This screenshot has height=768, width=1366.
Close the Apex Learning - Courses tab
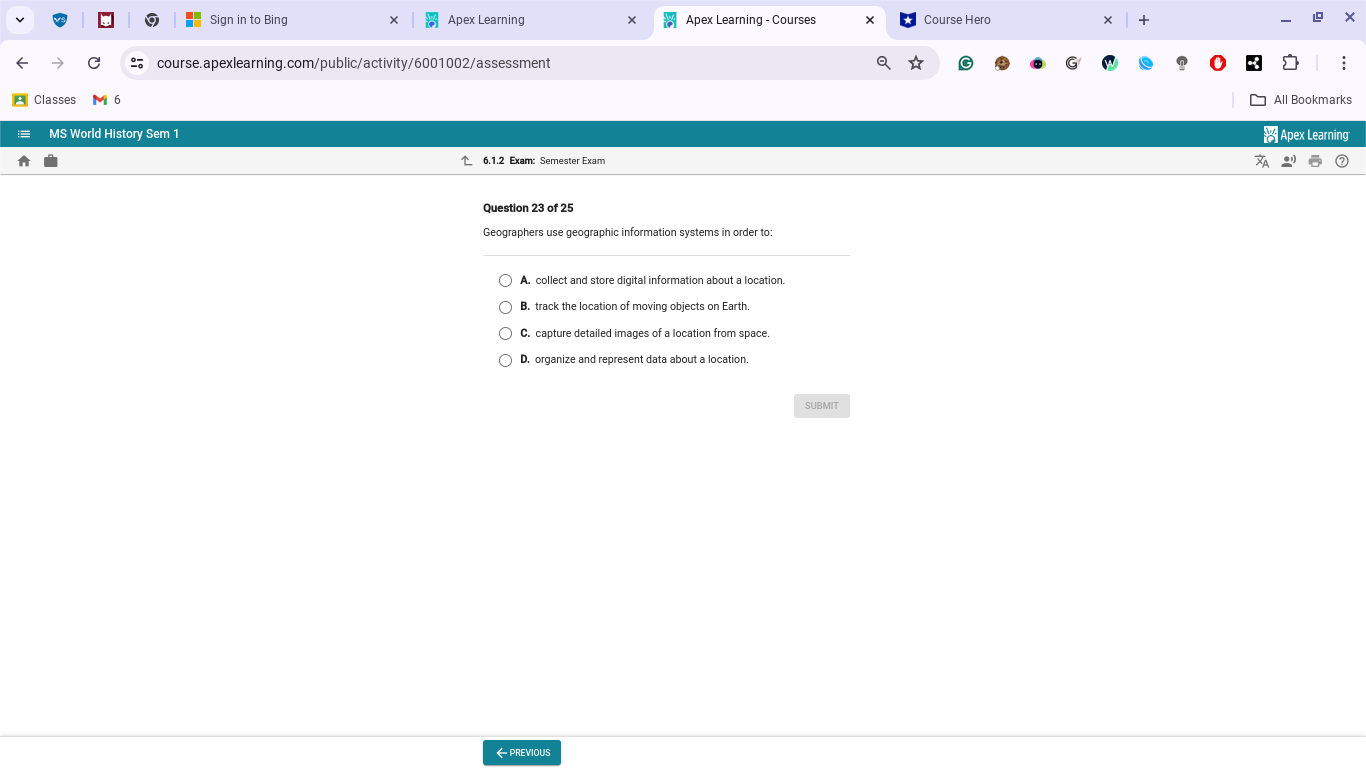(x=870, y=20)
